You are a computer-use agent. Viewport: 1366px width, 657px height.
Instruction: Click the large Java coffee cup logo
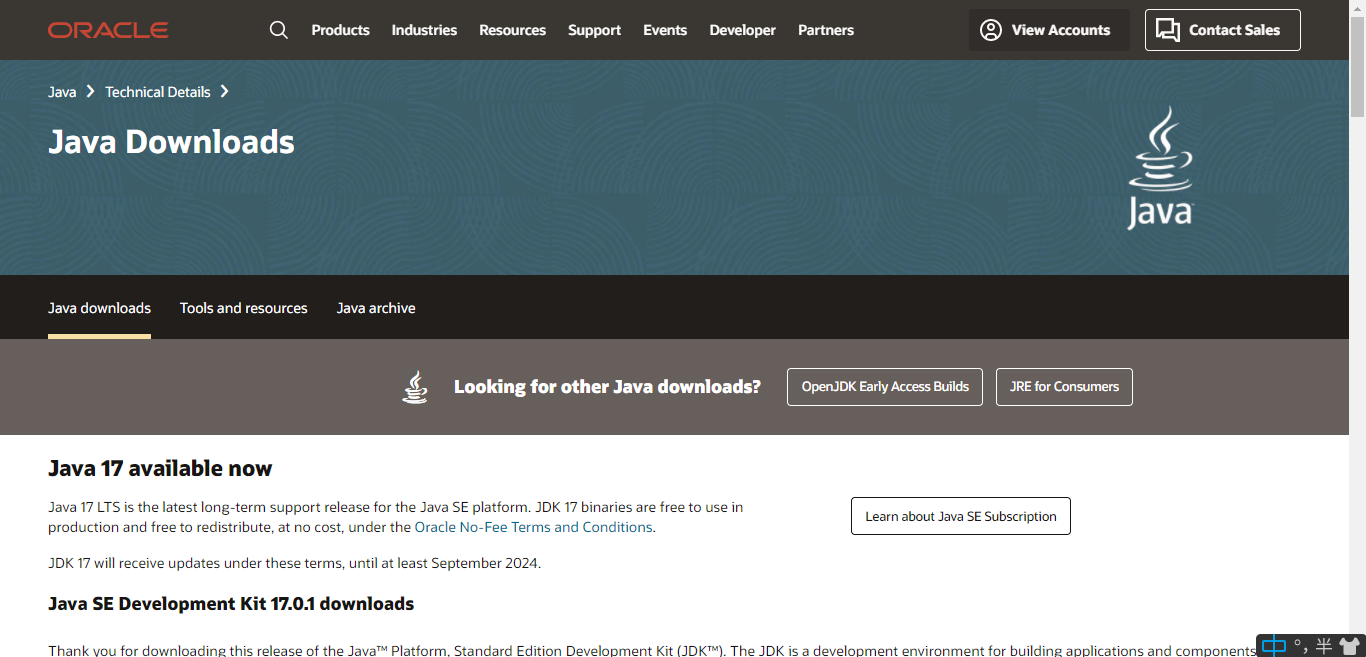coord(1161,168)
